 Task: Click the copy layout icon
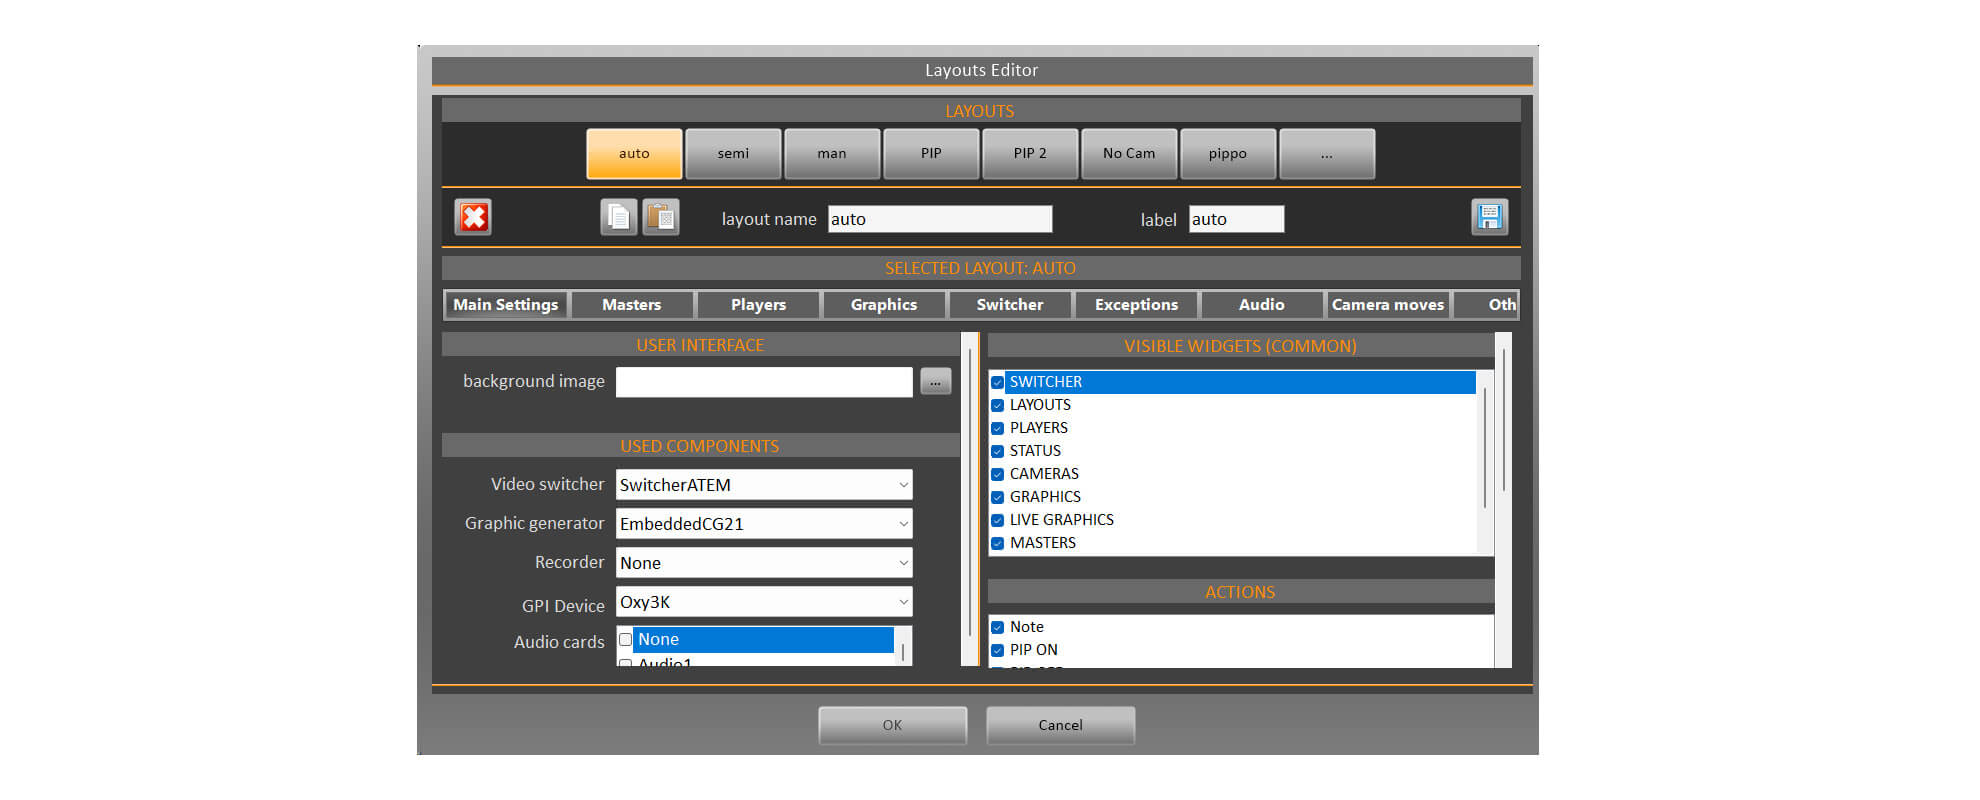(618, 217)
